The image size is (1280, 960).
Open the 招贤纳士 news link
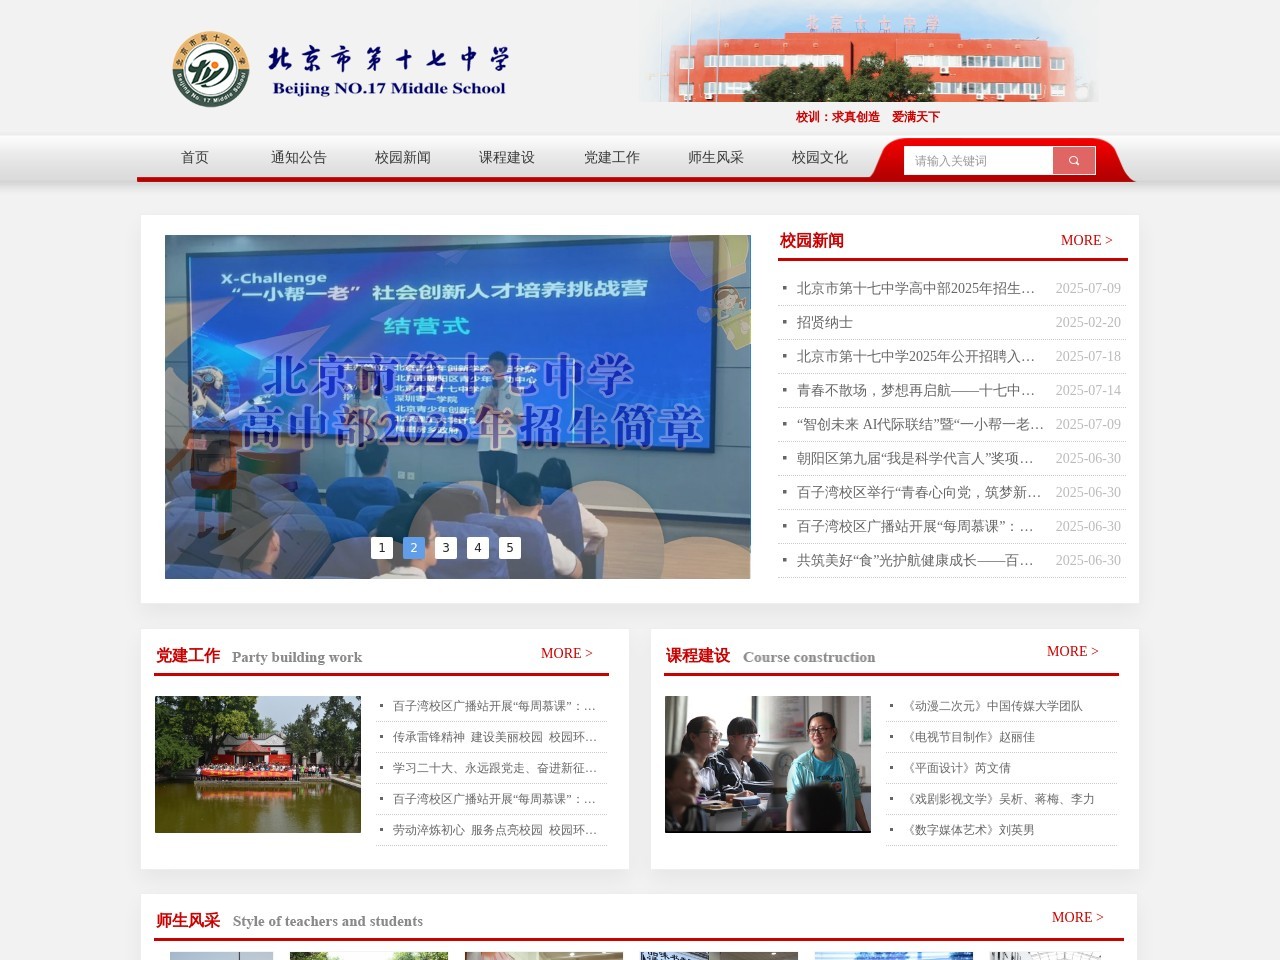[825, 322]
